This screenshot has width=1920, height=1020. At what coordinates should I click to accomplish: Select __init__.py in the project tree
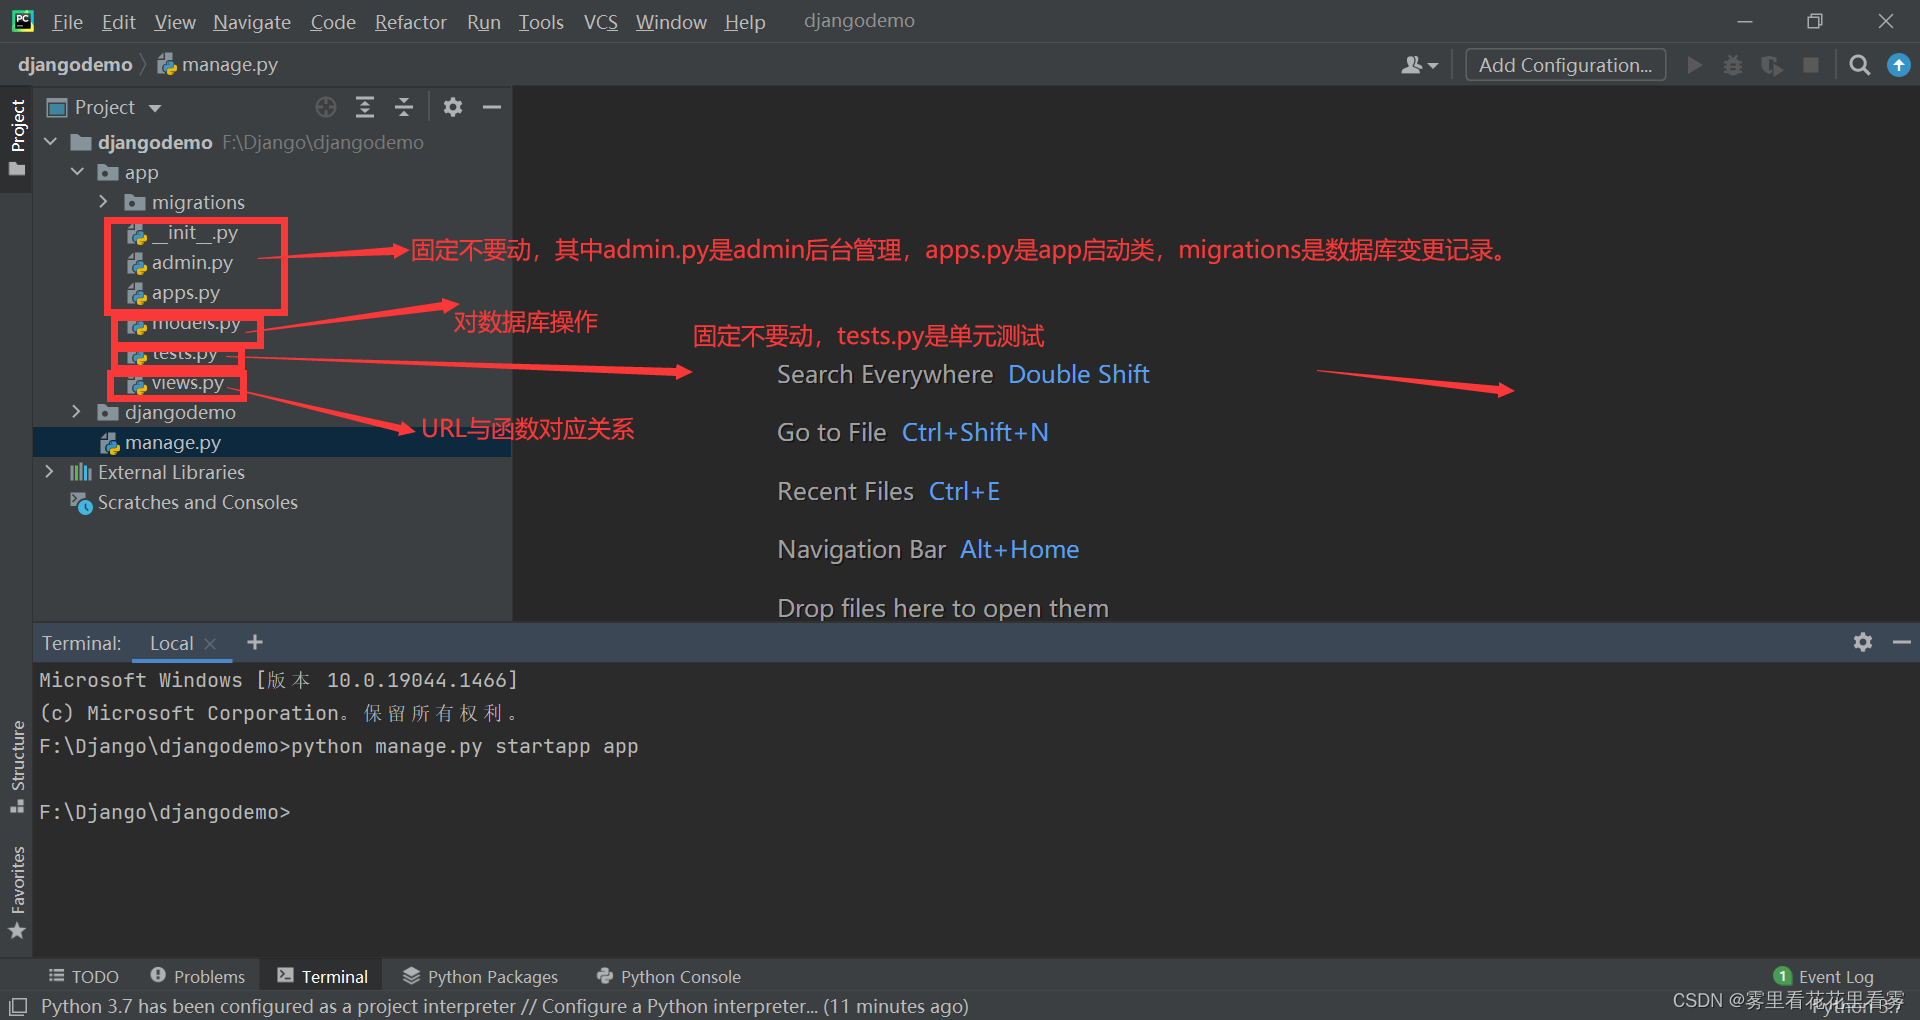pyautogui.click(x=182, y=233)
